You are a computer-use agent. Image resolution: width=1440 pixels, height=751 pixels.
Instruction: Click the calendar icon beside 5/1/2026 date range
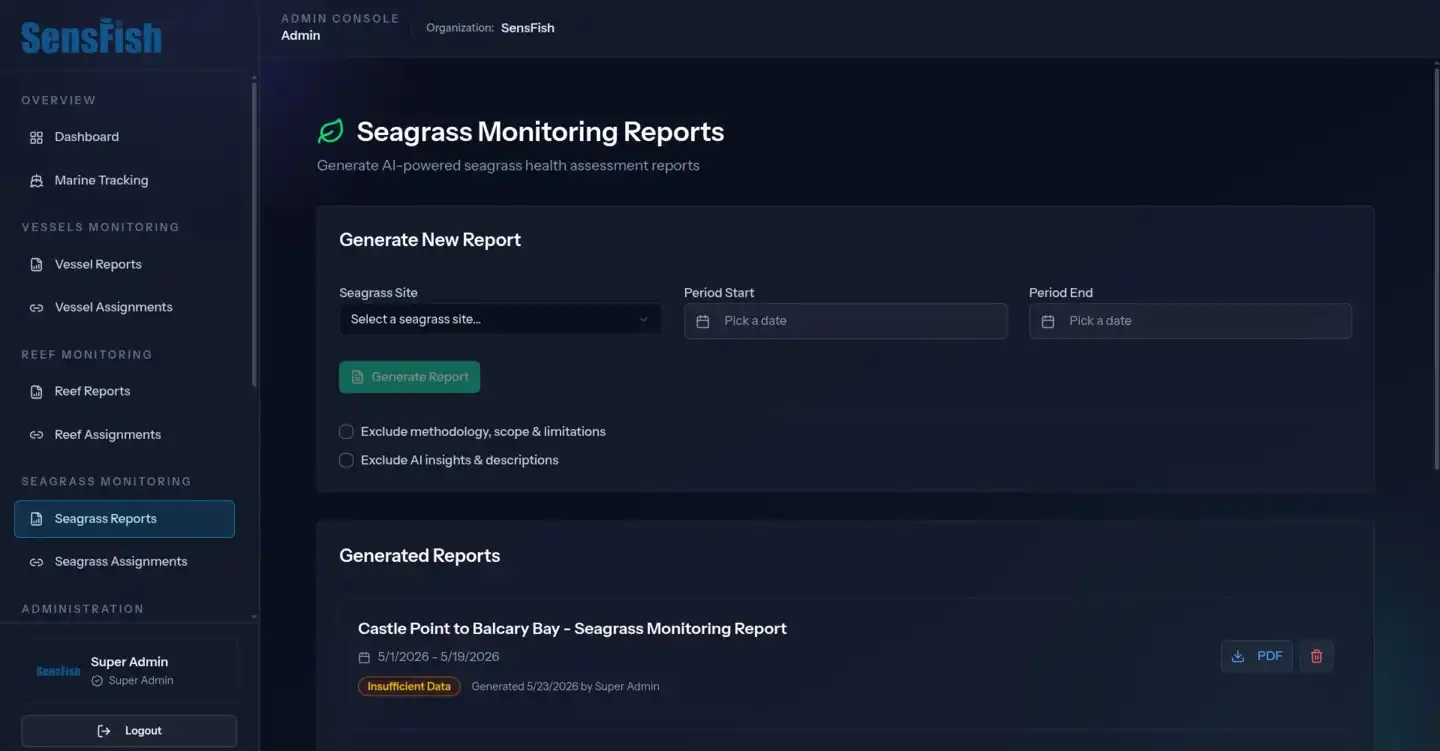(364, 657)
